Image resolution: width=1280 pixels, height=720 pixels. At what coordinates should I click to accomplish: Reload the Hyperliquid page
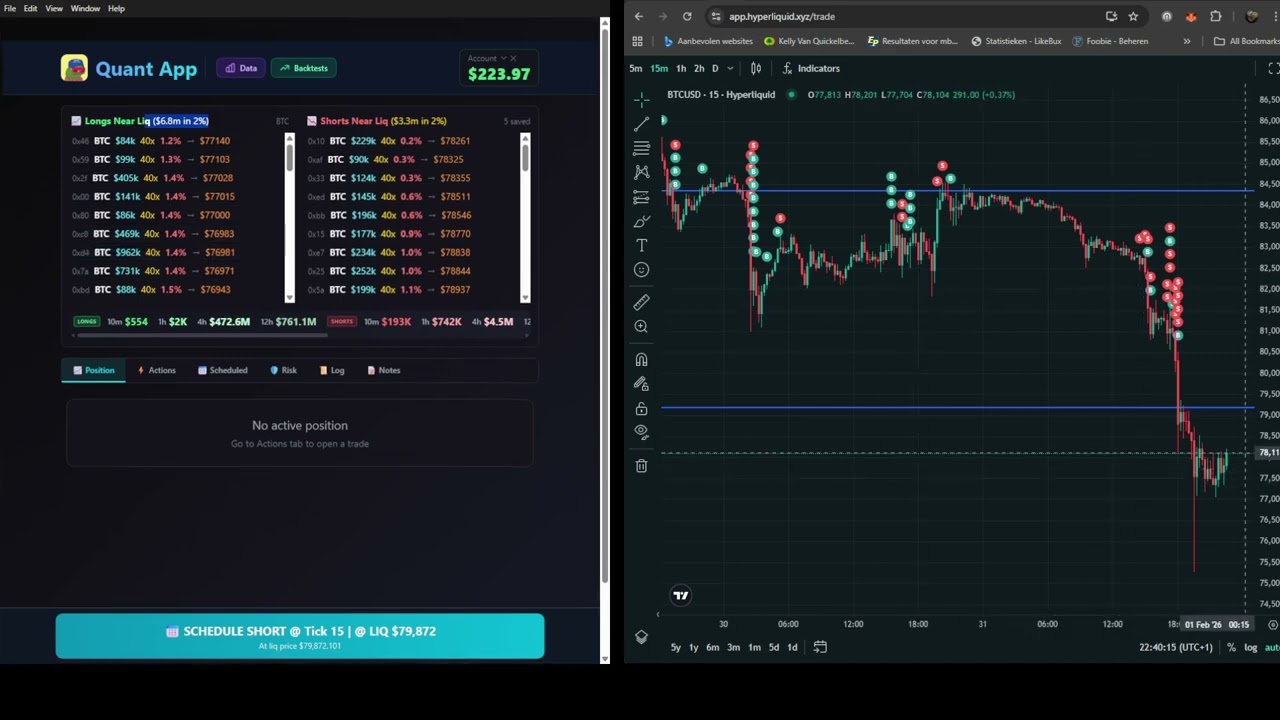[x=687, y=16]
